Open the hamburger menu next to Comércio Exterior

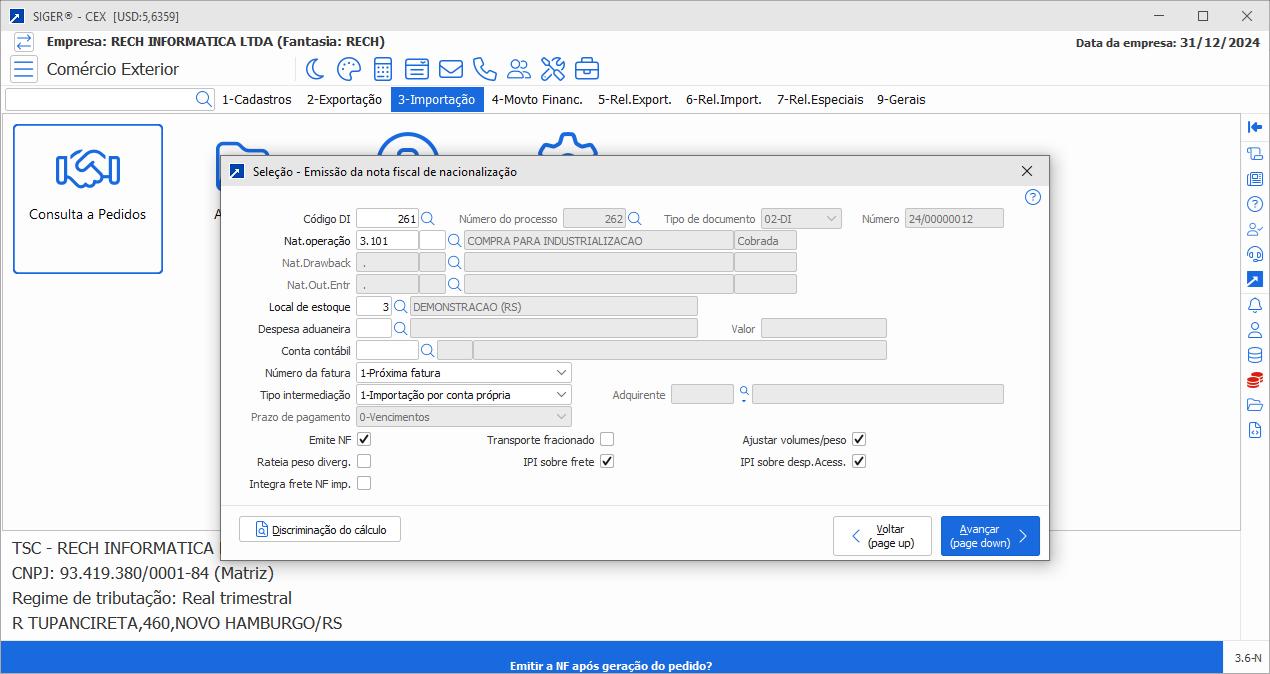click(x=24, y=69)
